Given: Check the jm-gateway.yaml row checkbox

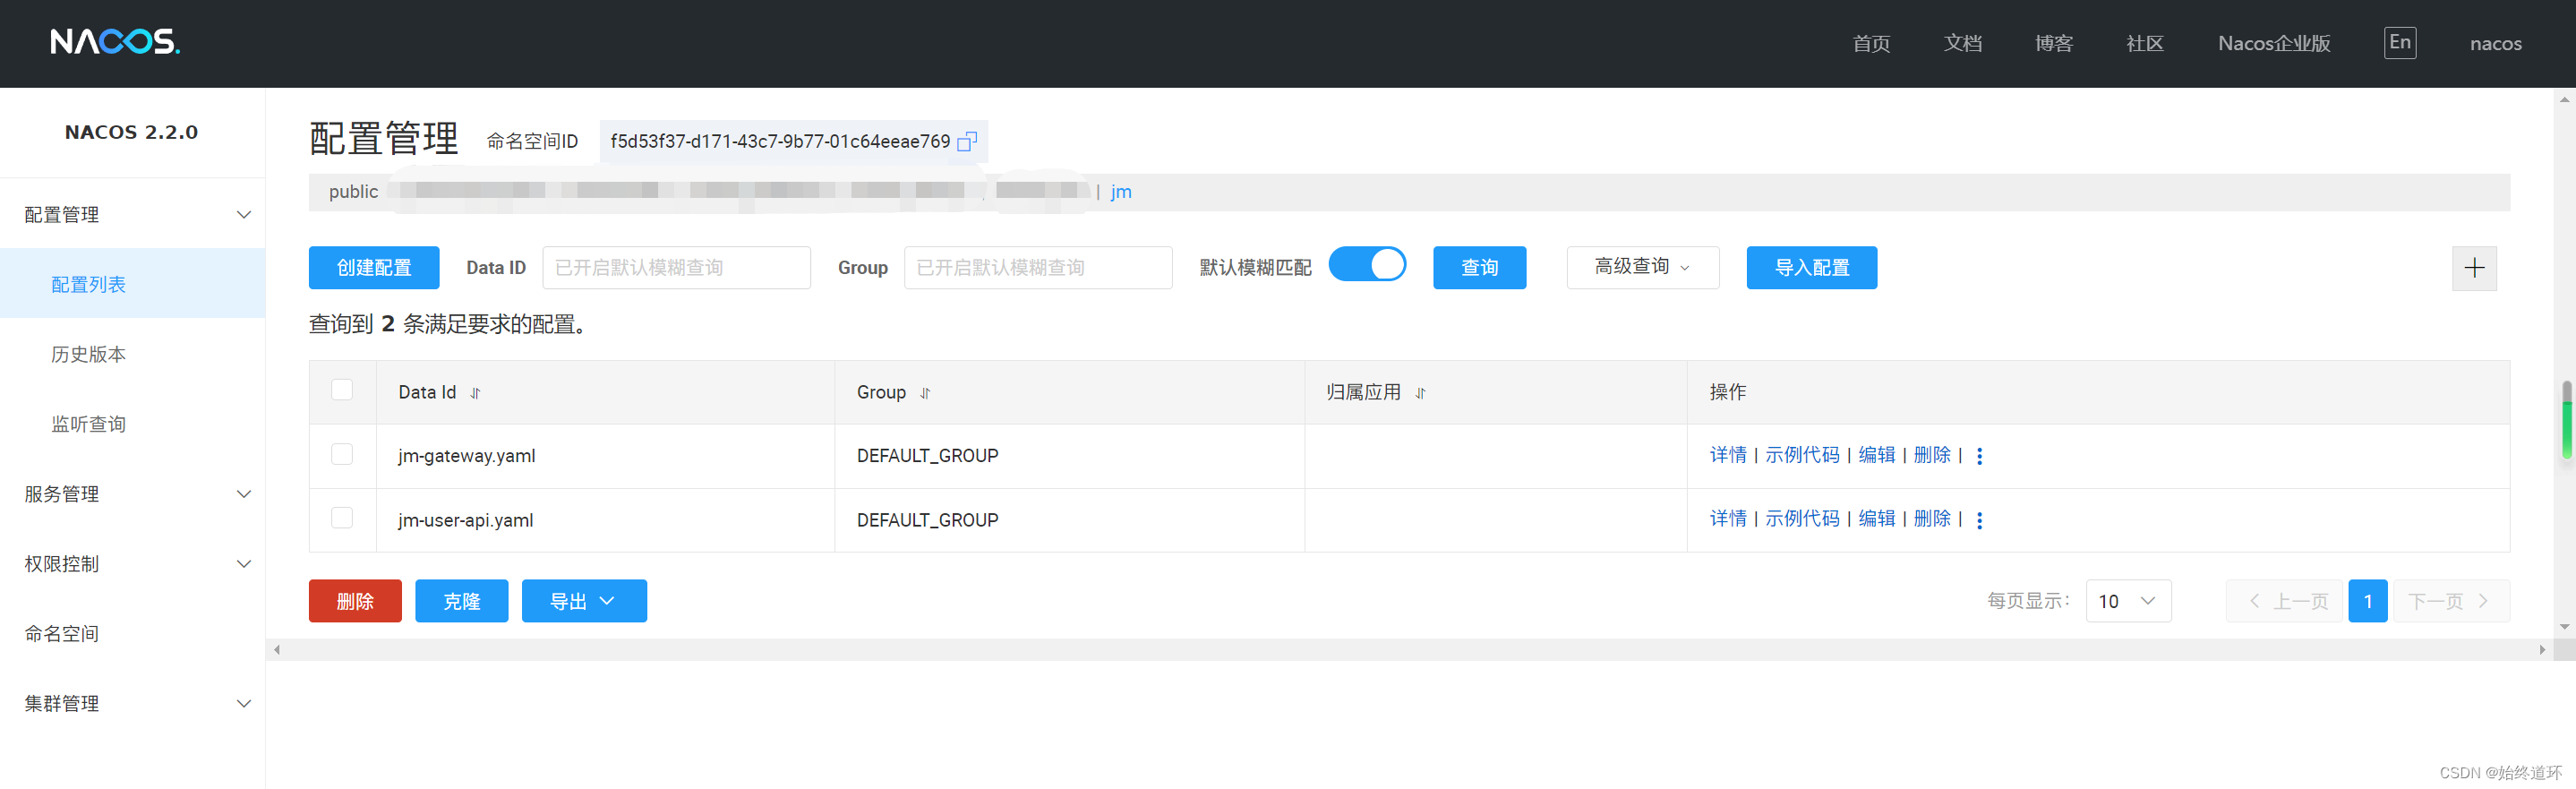Looking at the screenshot, I should (x=342, y=454).
